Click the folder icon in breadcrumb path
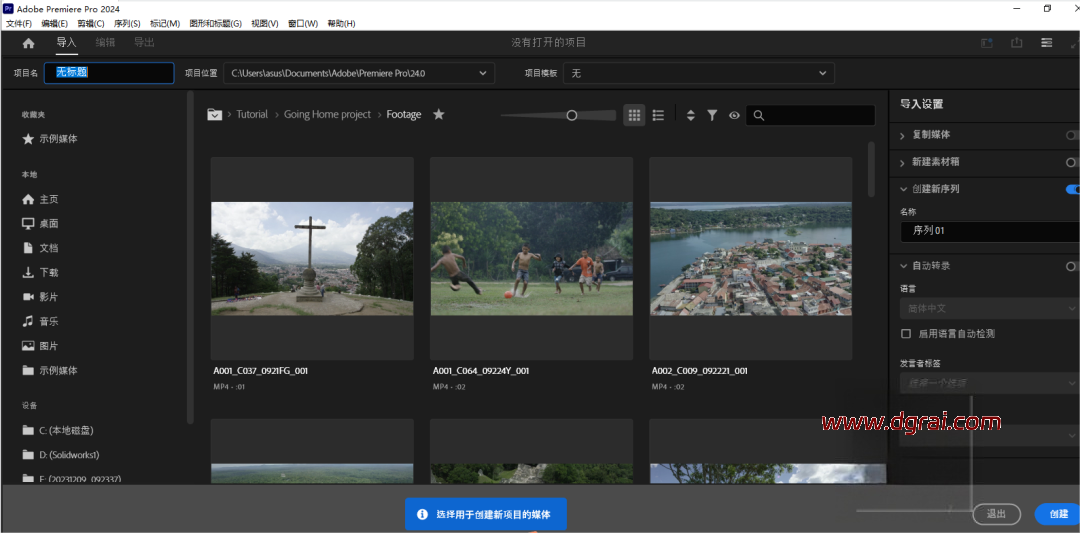This screenshot has width=1080, height=533. 214,115
